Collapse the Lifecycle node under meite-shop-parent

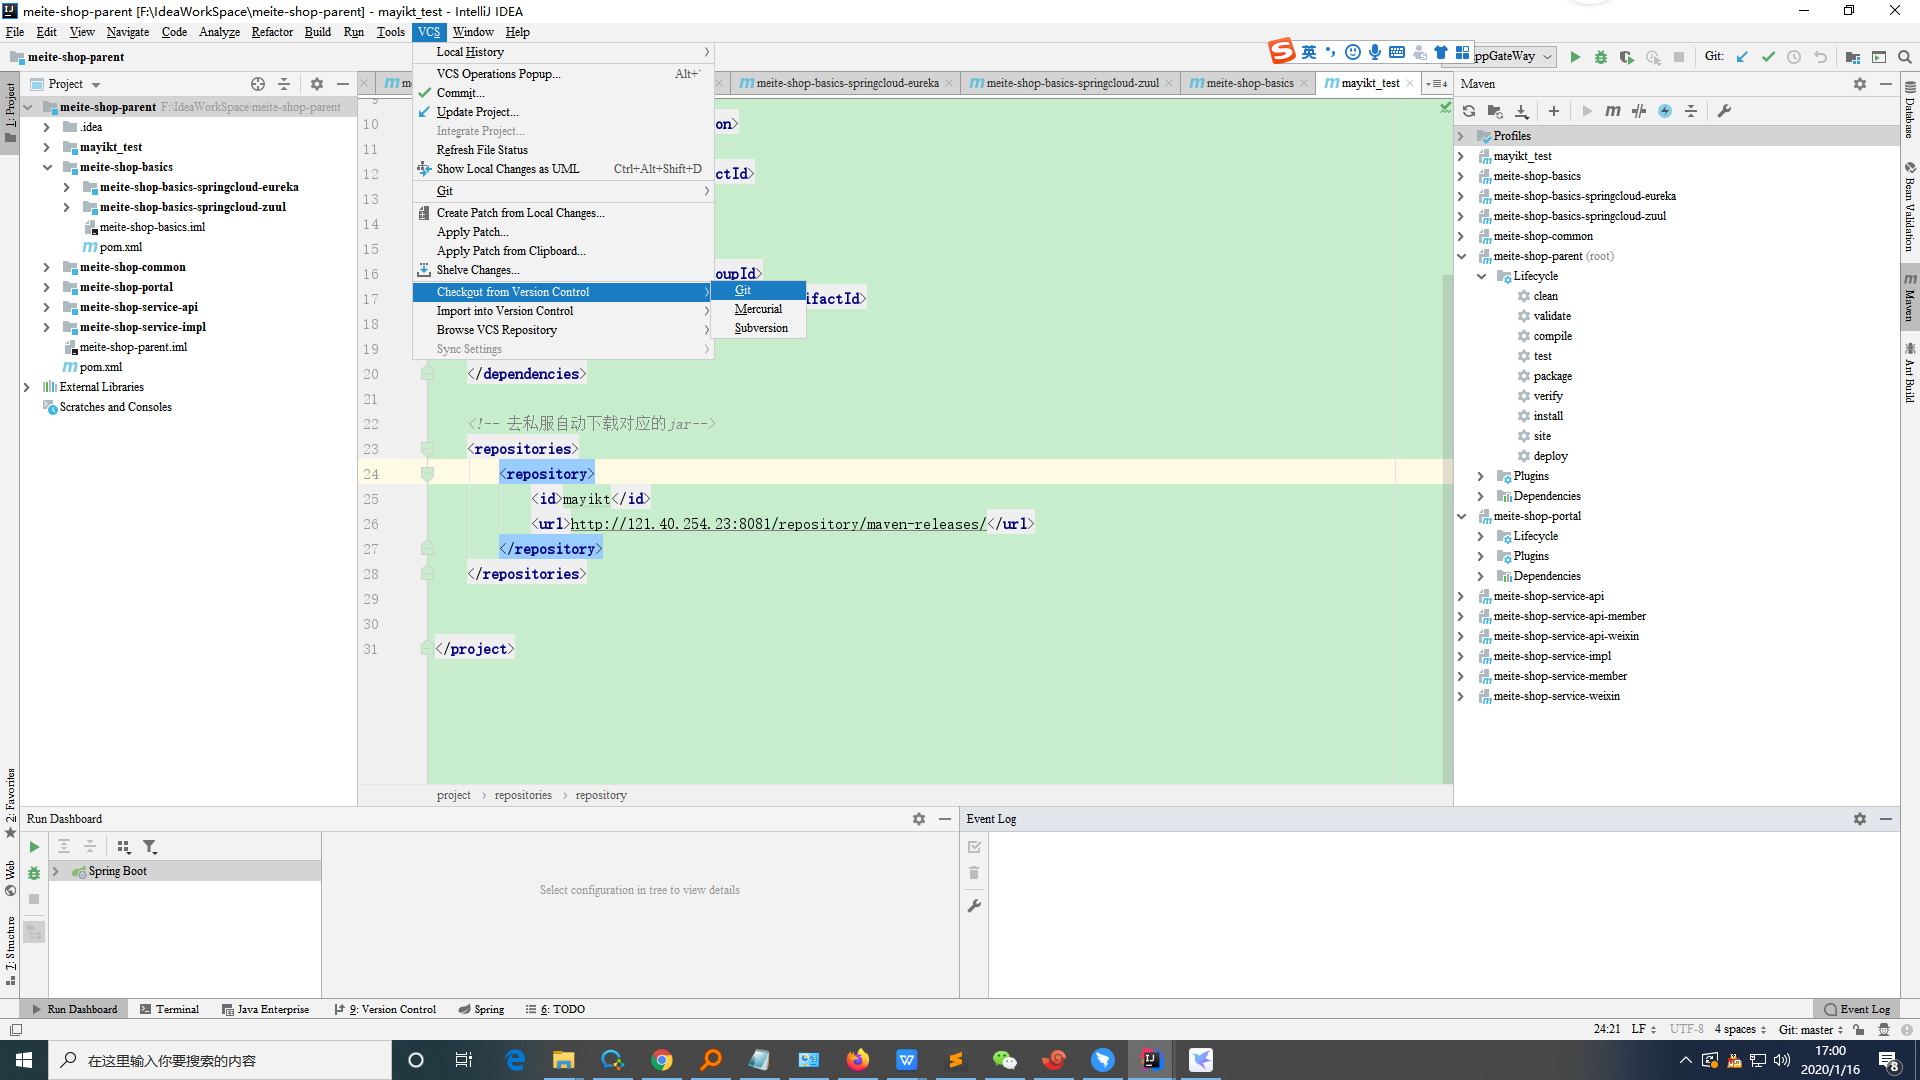[1481, 276]
